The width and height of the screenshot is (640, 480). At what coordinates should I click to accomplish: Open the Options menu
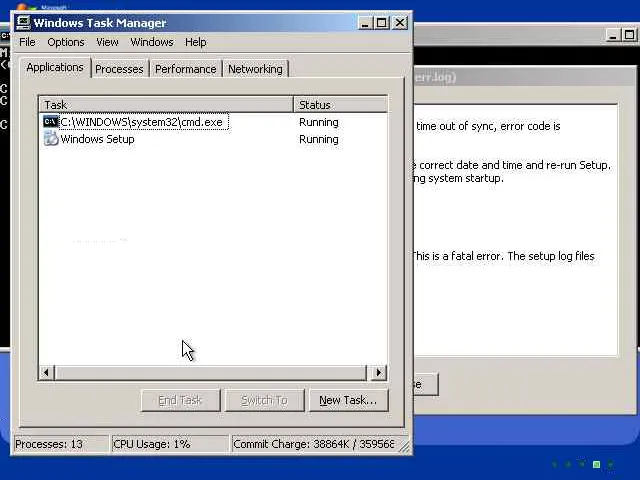(66, 42)
